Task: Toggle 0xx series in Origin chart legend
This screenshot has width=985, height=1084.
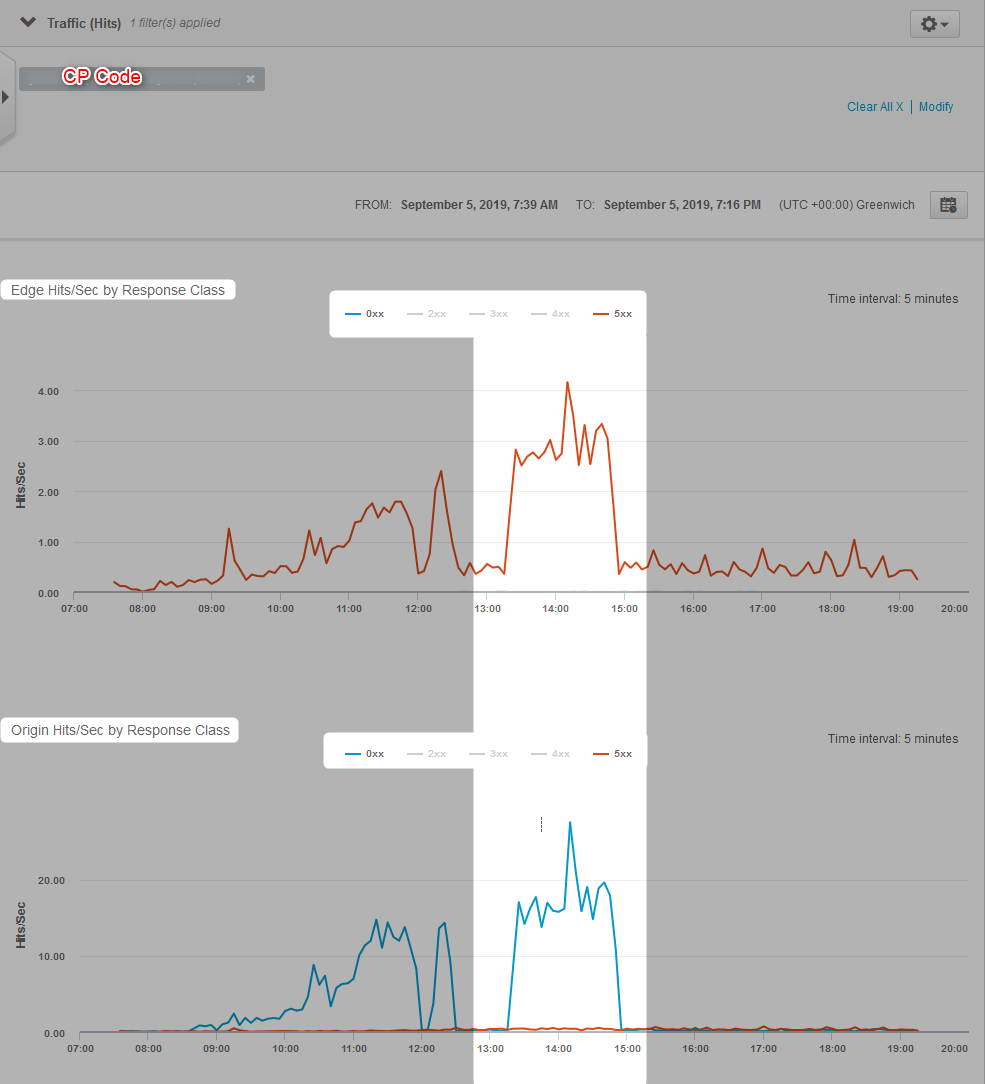Action: 365,754
